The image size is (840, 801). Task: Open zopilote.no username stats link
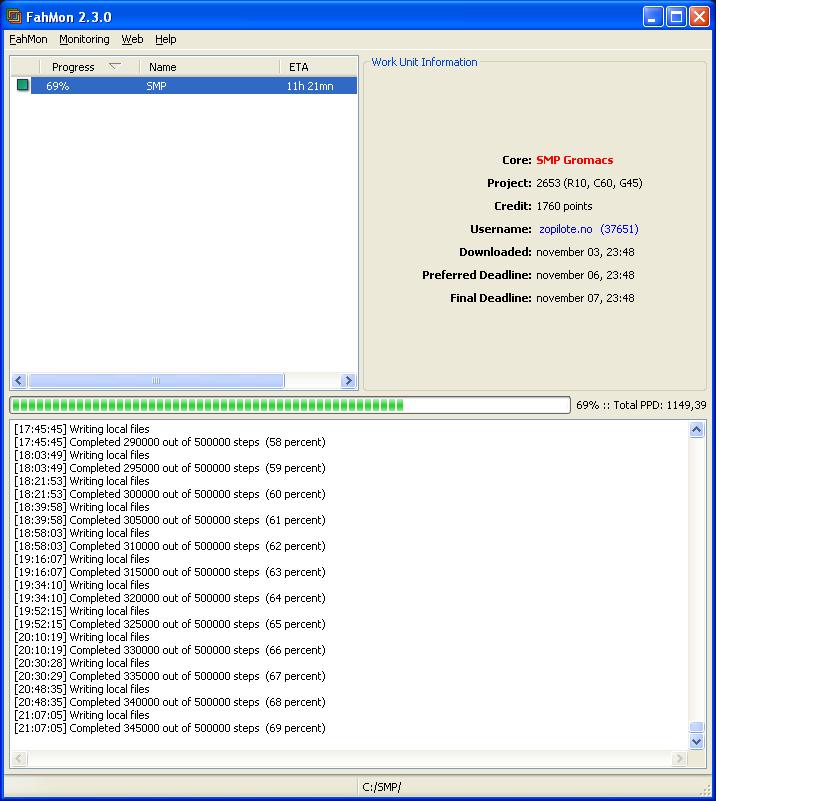click(x=565, y=229)
